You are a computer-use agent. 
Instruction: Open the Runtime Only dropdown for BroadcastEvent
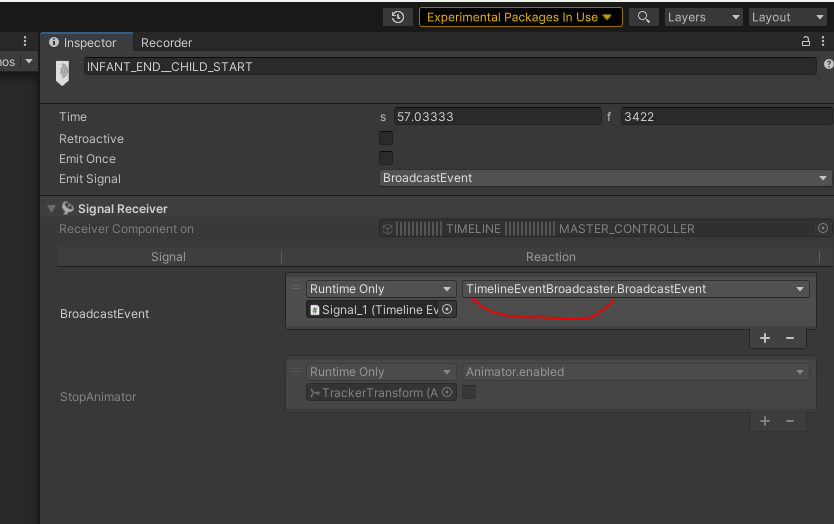tap(381, 289)
